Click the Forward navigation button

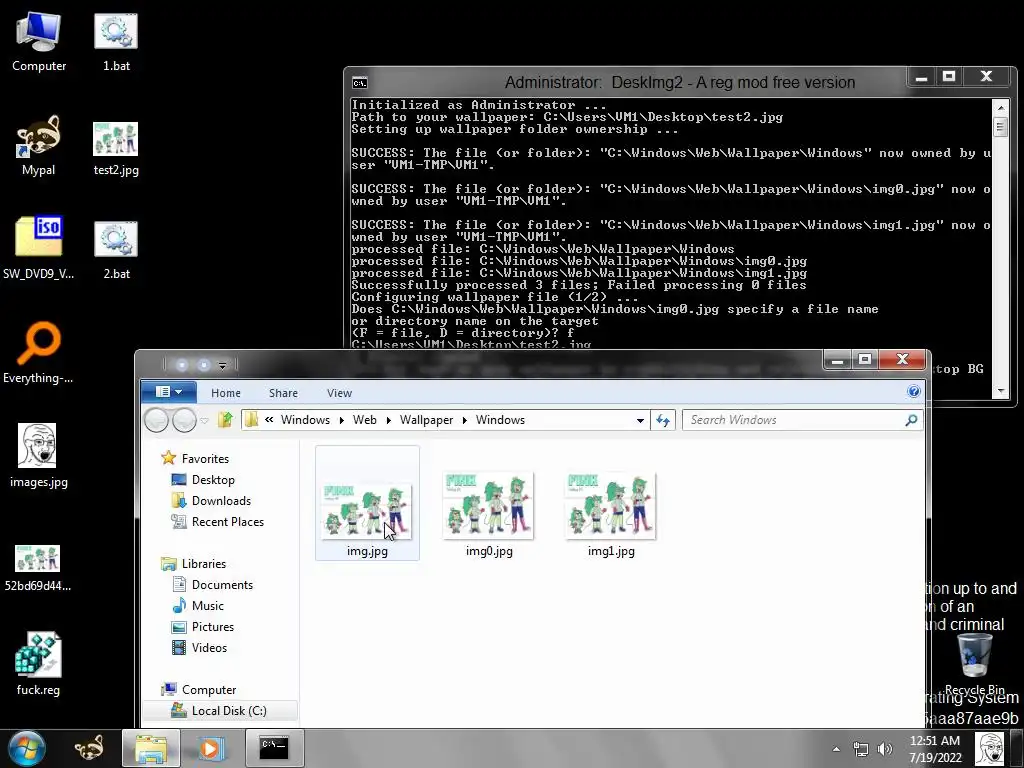[184, 420]
